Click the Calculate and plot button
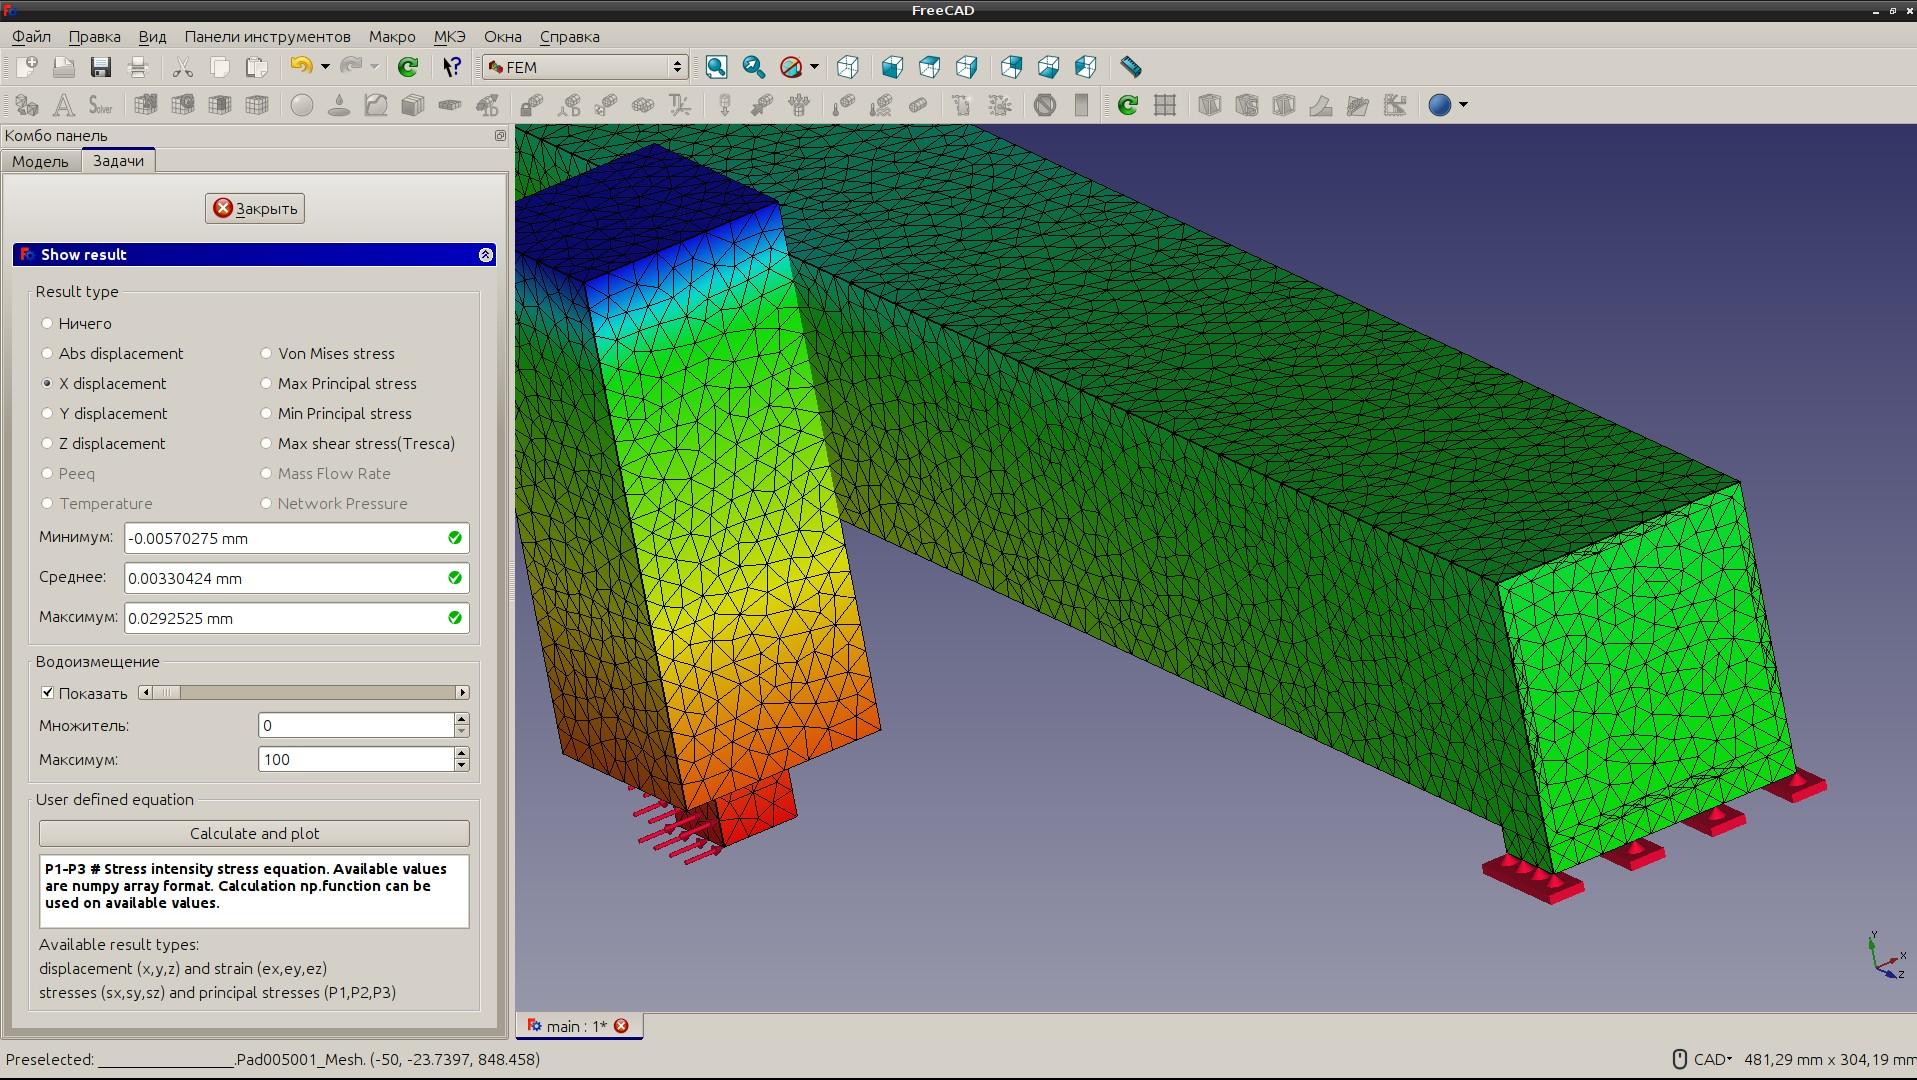This screenshot has width=1917, height=1080. click(x=254, y=833)
